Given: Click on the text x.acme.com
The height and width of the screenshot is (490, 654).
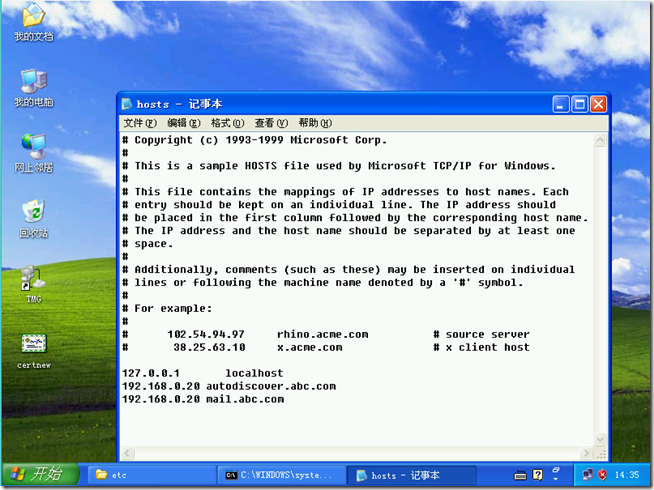Looking at the screenshot, I should pyautogui.click(x=309, y=347).
